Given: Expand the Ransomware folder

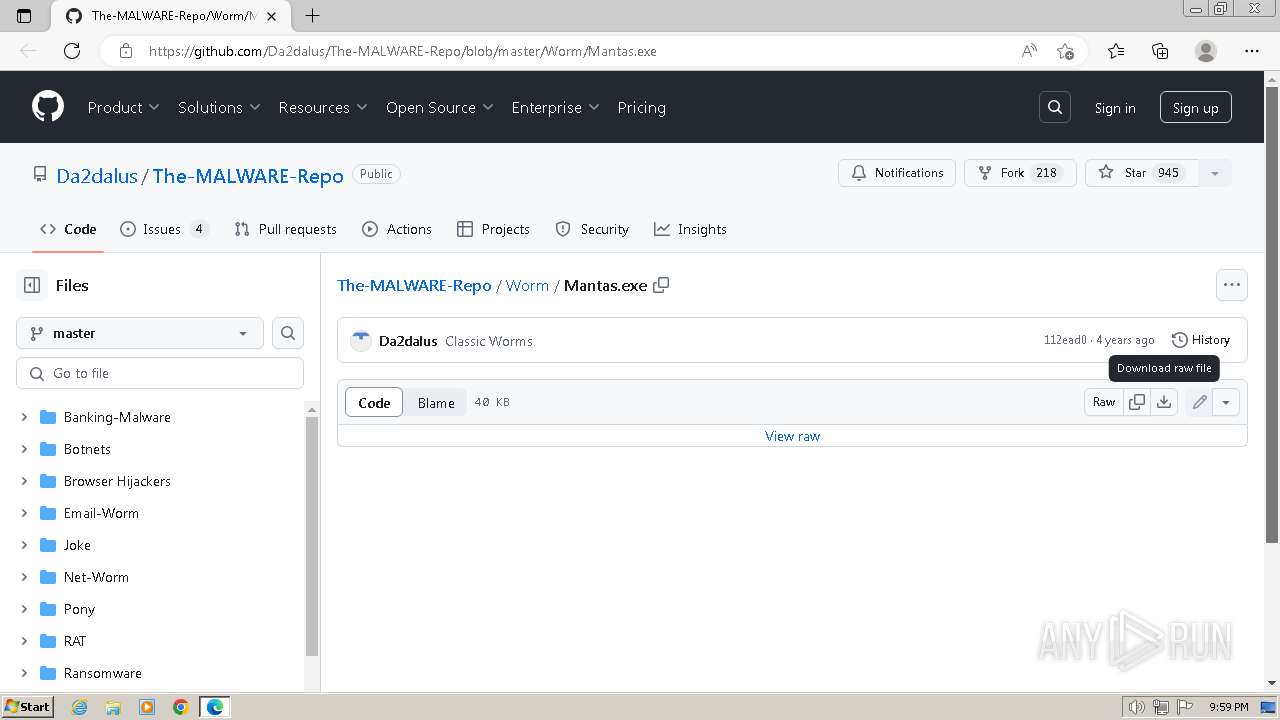Looking at the screenshot, I should click(x=24, y=673).
